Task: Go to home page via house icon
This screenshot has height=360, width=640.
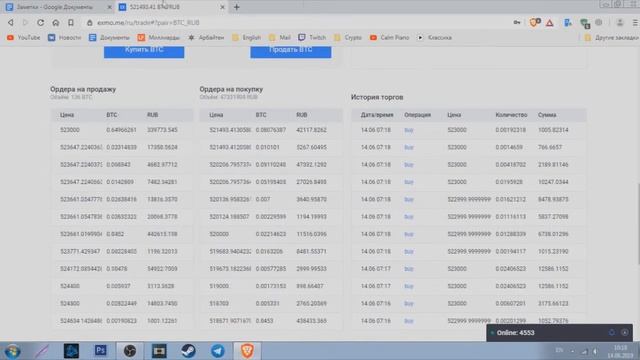Action: coord(56,22)
